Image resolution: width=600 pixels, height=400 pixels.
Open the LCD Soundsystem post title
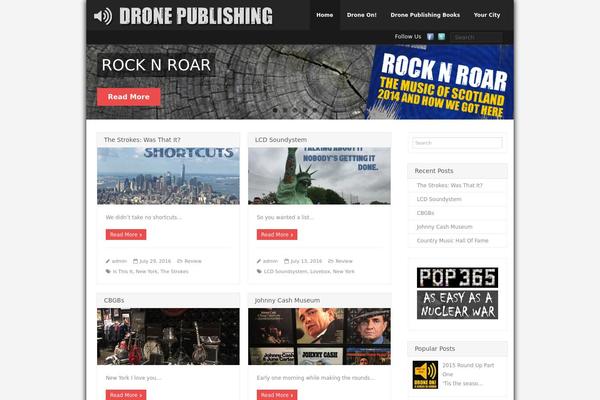coord(281,140)
